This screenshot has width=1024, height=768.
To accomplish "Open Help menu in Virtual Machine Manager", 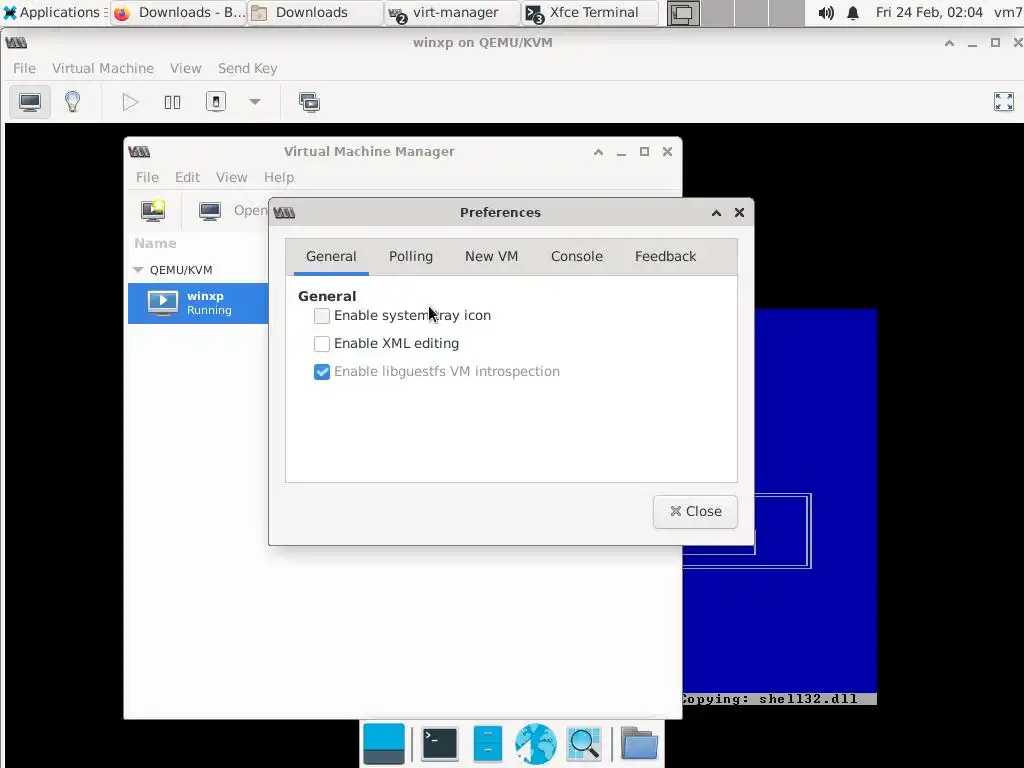I will tap(279, 177).
